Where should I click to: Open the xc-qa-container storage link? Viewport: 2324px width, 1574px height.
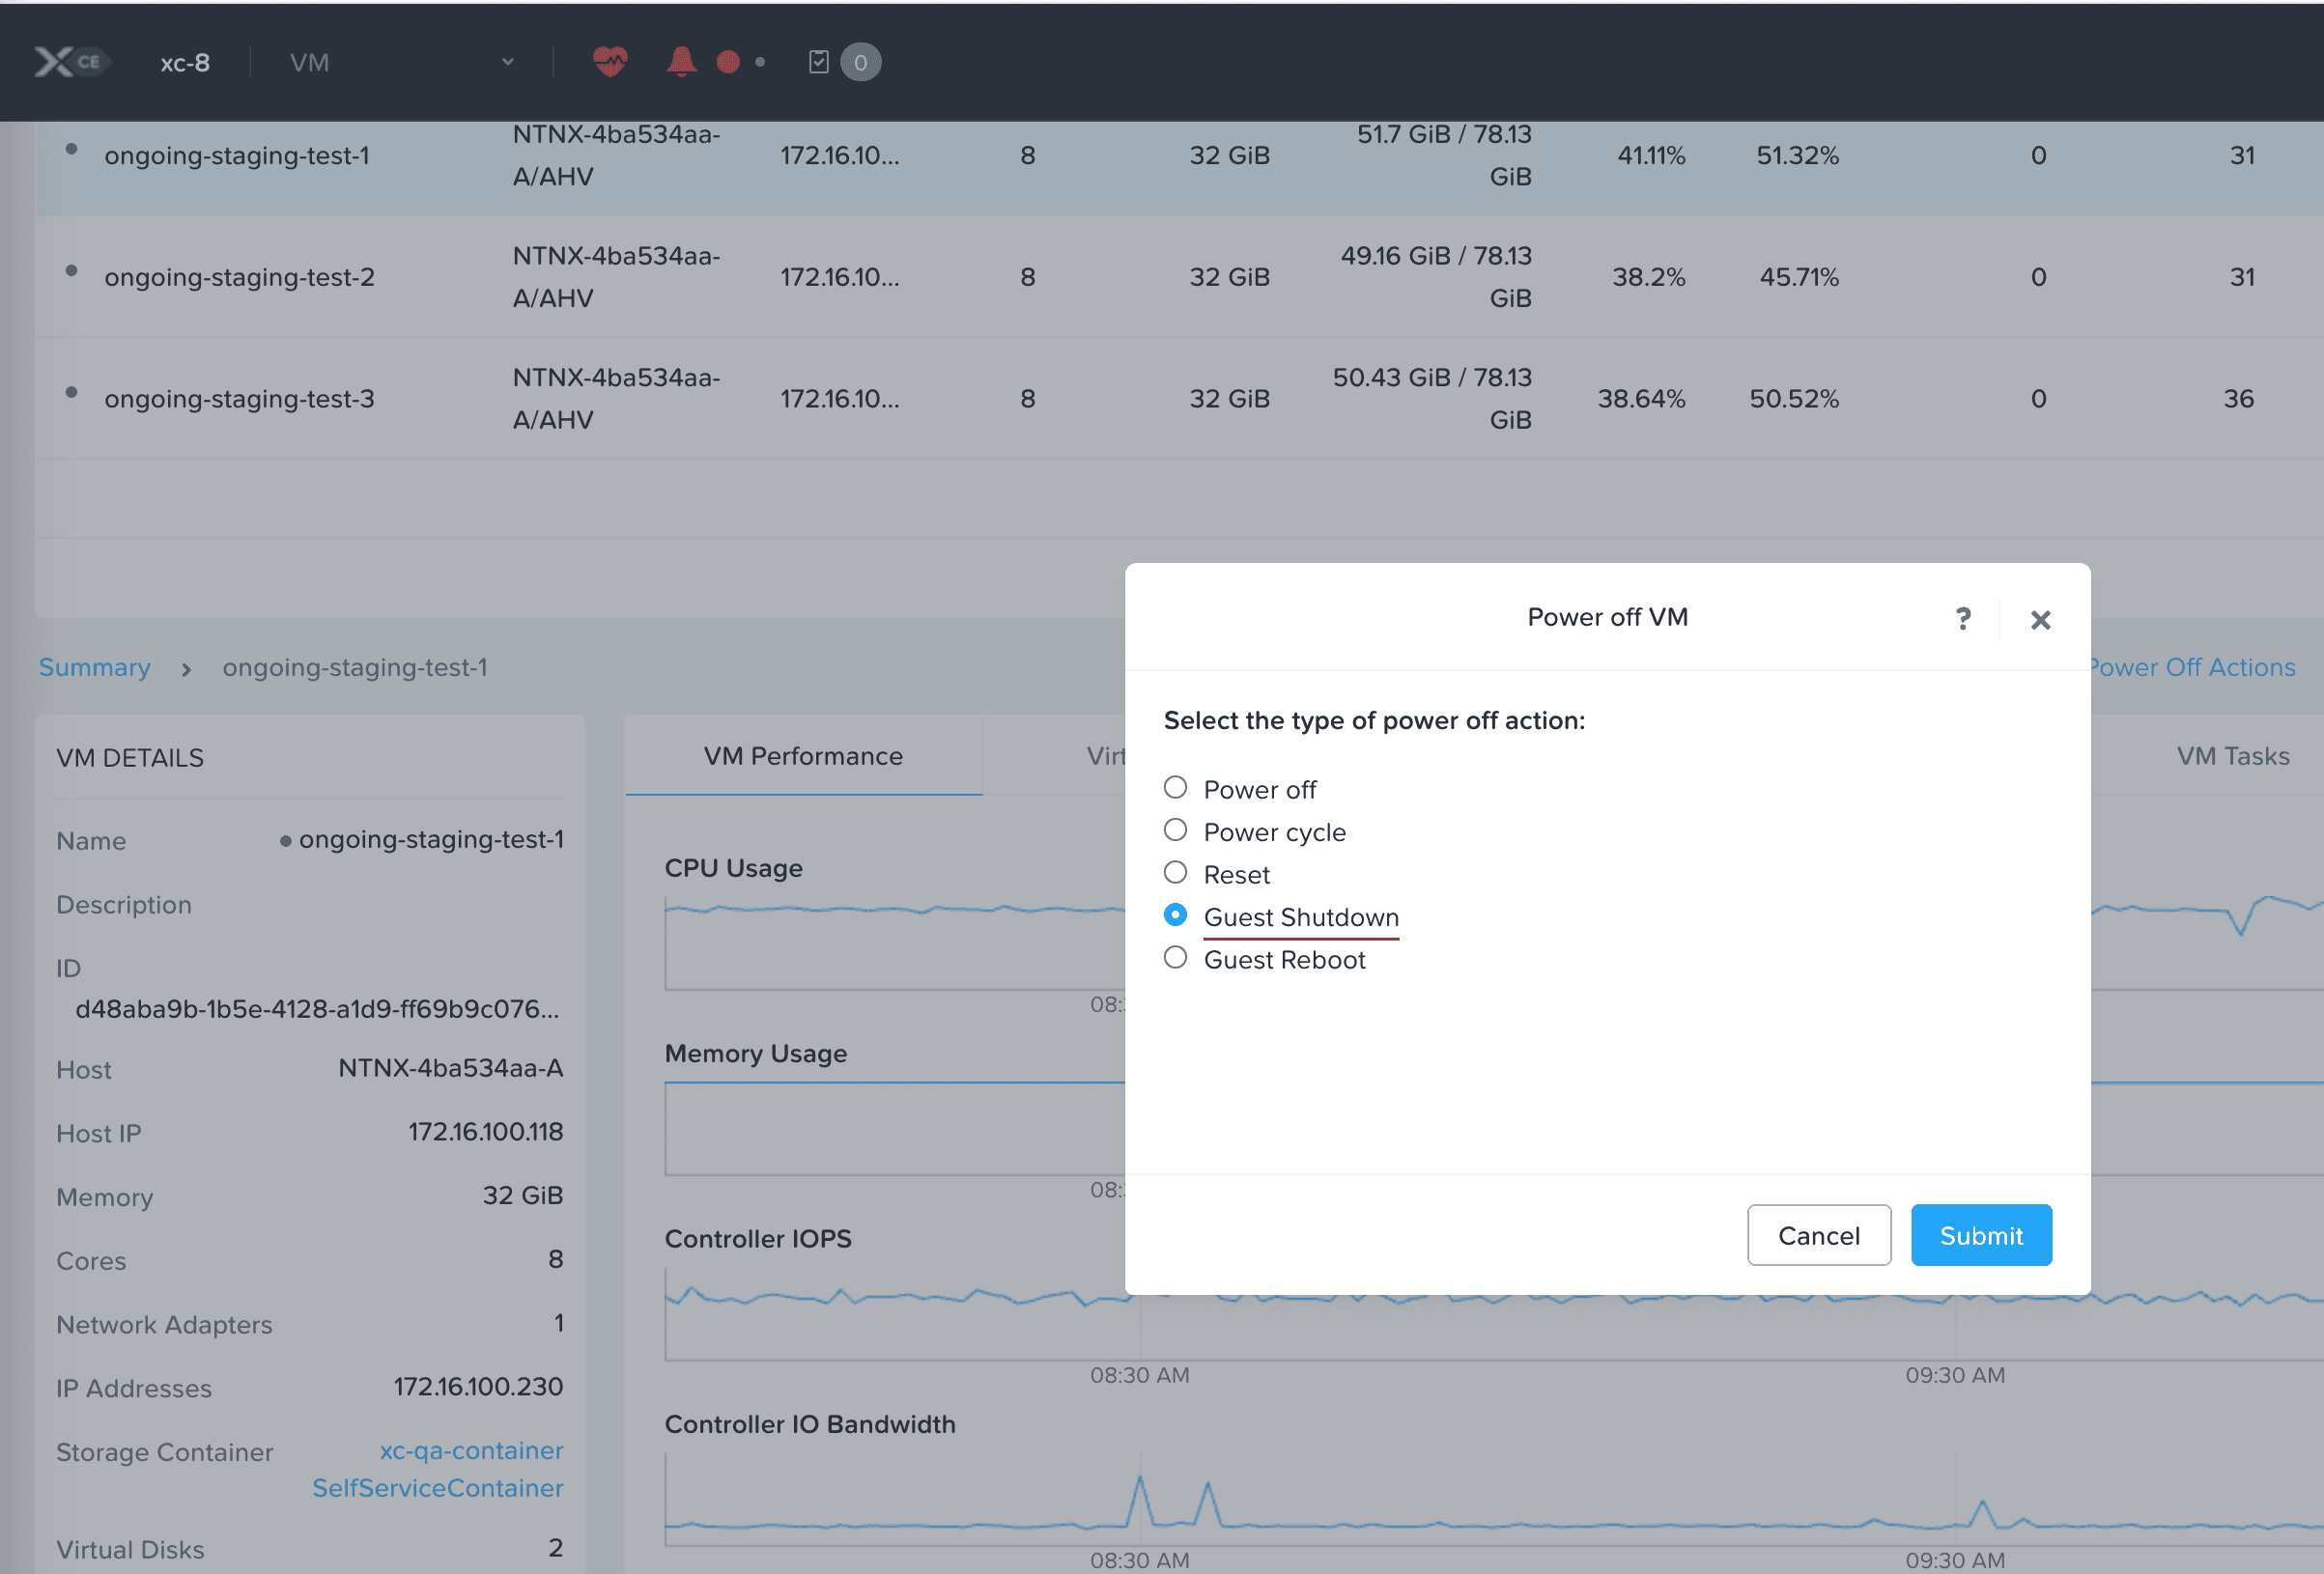(x=471, y=1450)
